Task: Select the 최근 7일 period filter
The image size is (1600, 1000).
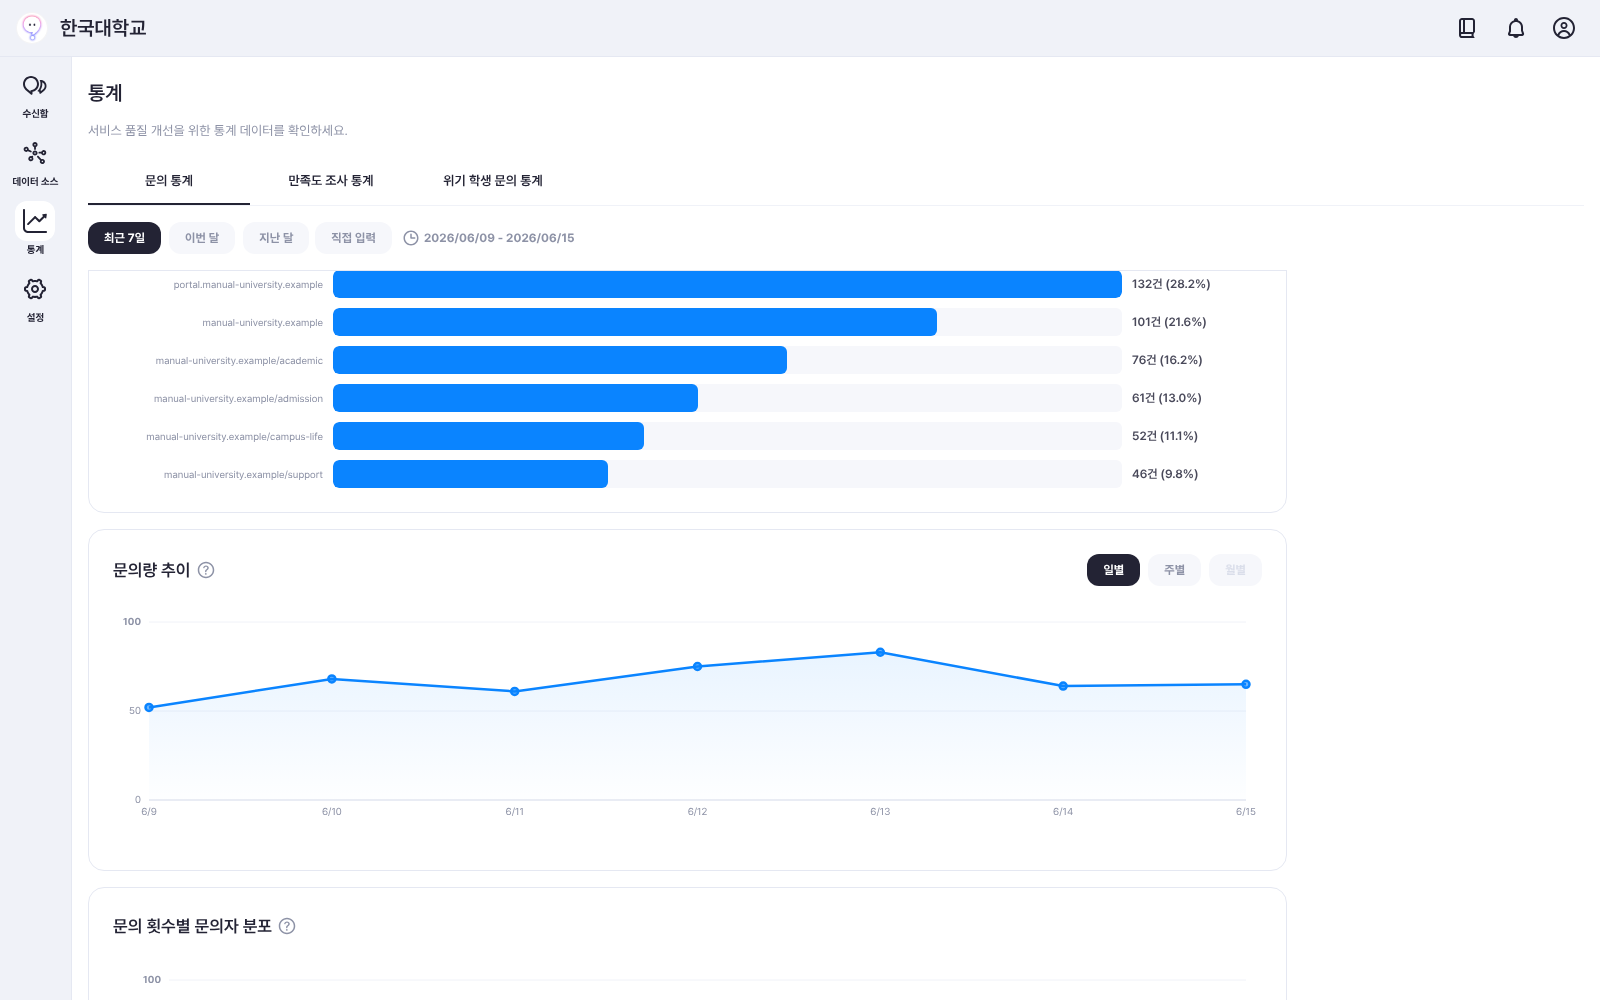Action: click(124, 238)
